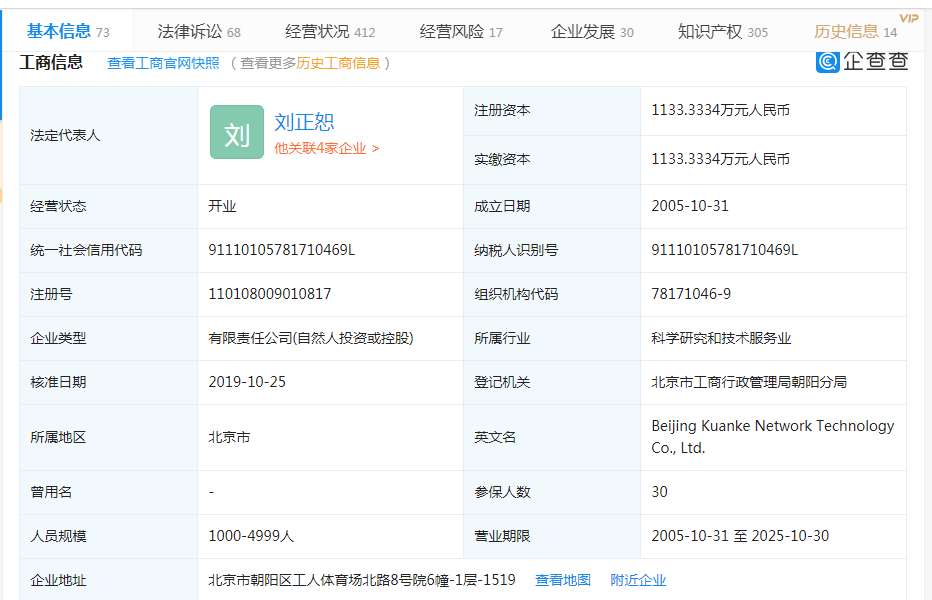Click 查看地图 link beside the address
The image size is (932, 600).
562,580
